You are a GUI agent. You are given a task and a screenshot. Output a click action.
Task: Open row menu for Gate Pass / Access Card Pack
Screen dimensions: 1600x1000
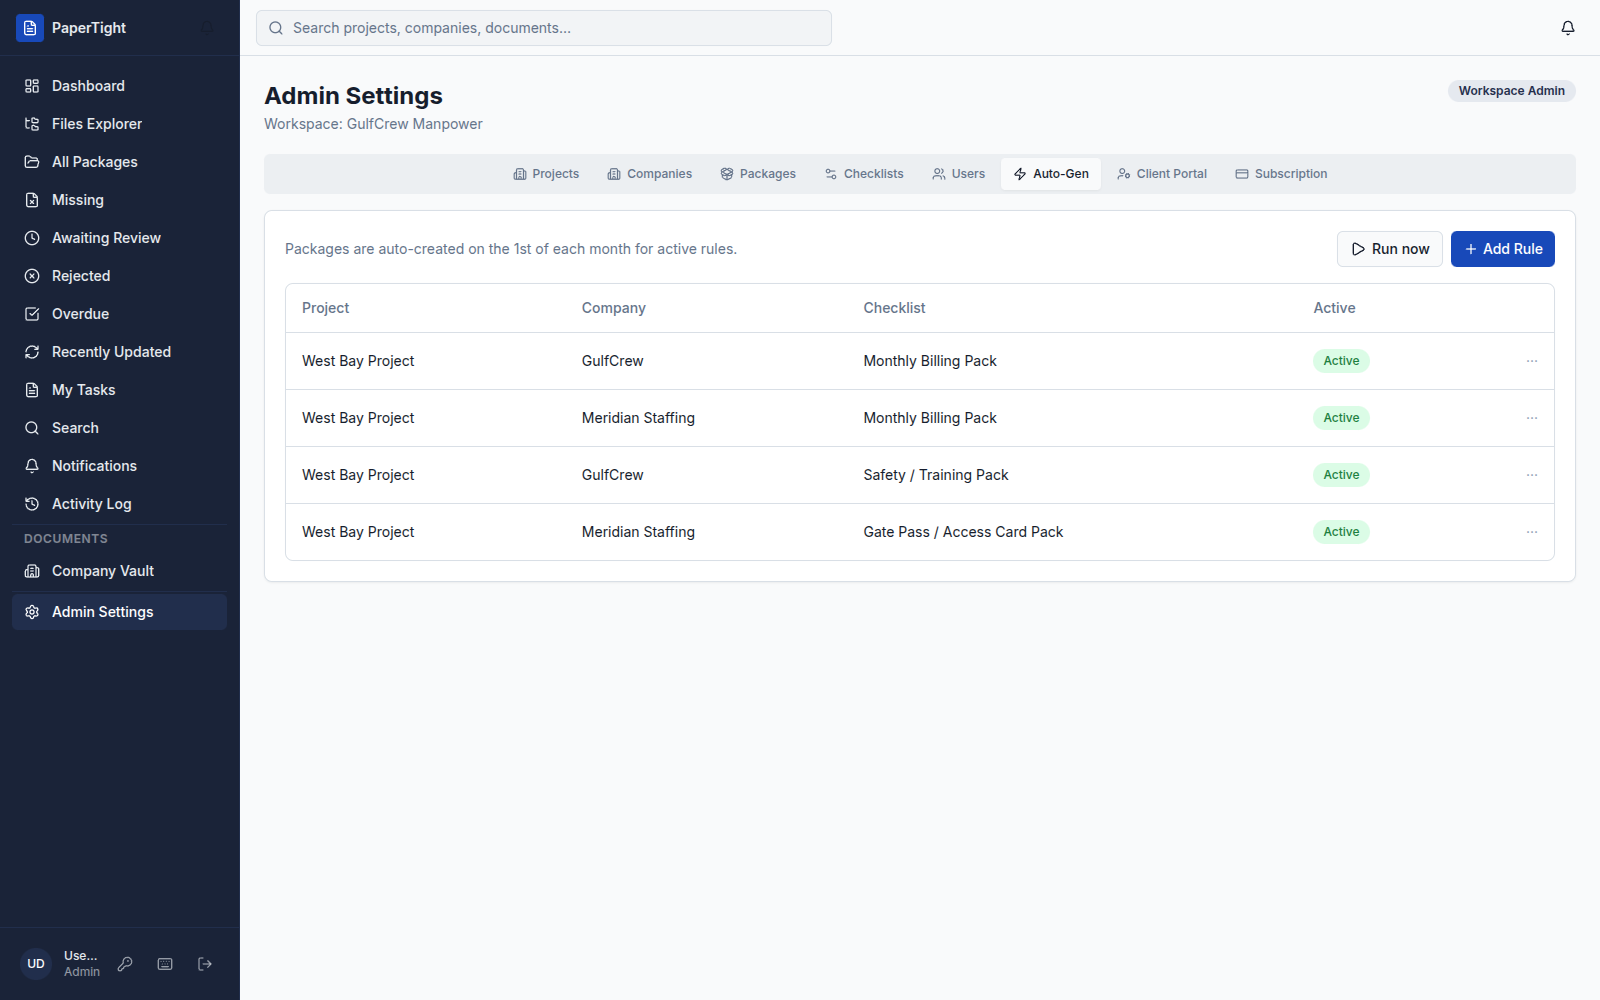(1532, 532)
